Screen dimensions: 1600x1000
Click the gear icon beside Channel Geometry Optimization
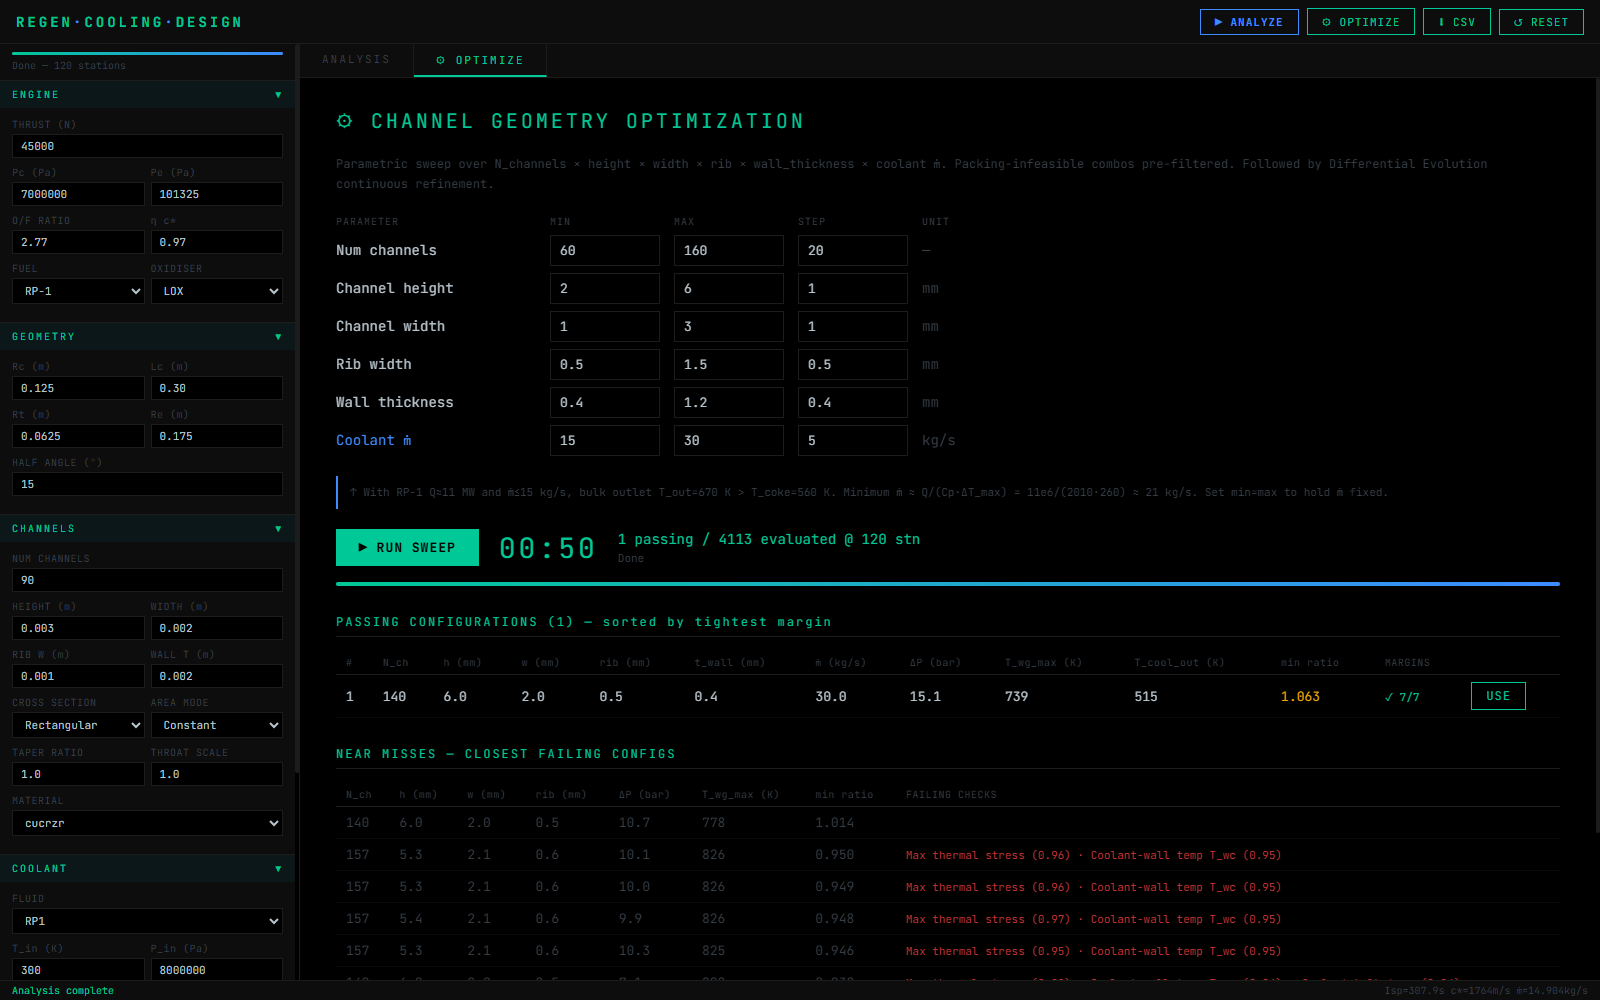345,121
